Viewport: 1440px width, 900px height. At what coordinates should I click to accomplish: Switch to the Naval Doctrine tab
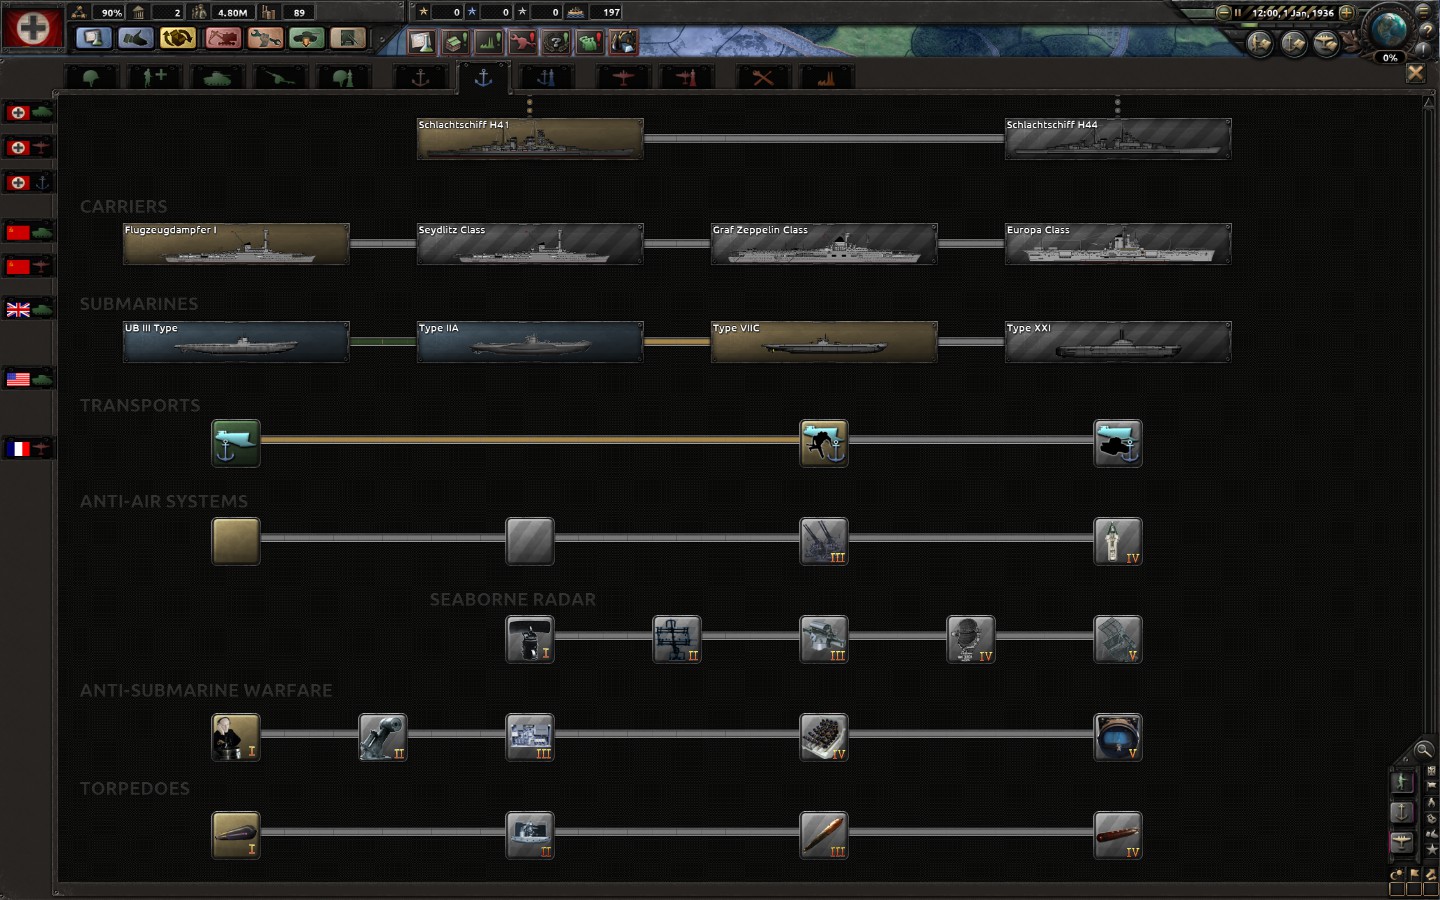pyautogui.click(x=546, y=77)
